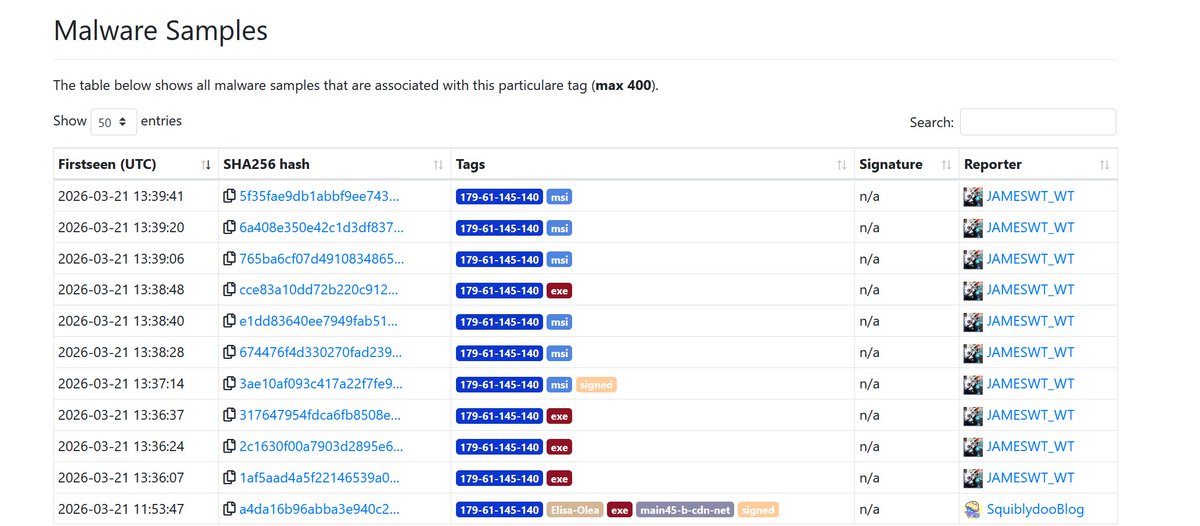
Task: Click msi tag in the 5f35fae9db1abbf9 row
Action: [559, 197]
